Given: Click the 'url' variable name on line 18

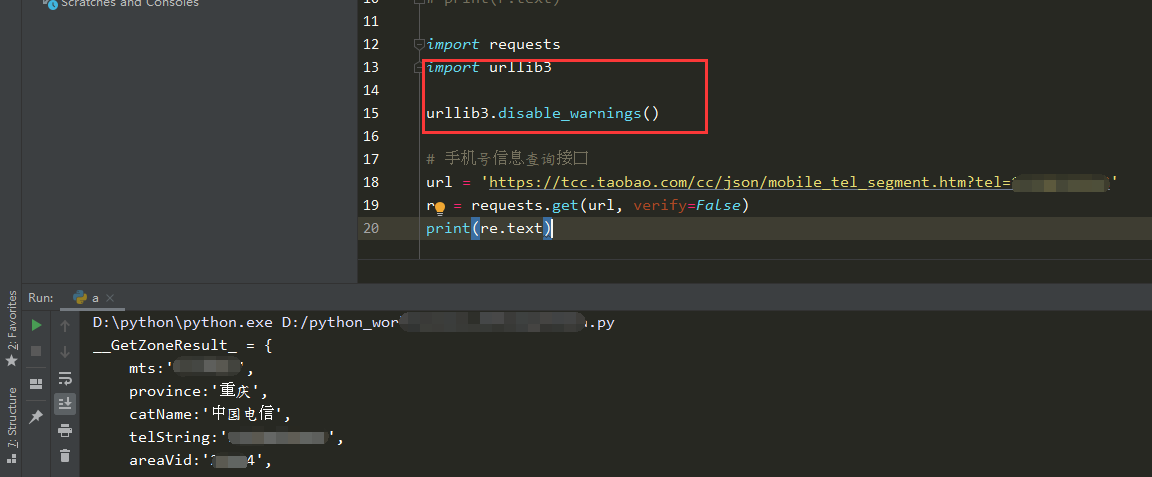Looking at the screenshot, I should click(439, 182).
